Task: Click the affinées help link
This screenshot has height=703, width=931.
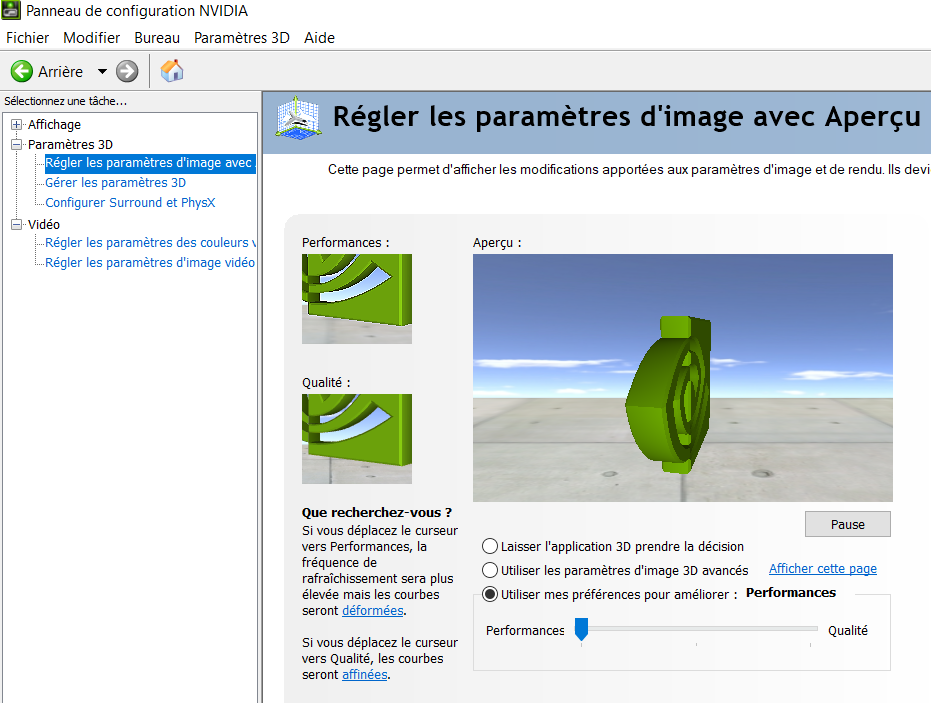Action: [x=365, y=675]
